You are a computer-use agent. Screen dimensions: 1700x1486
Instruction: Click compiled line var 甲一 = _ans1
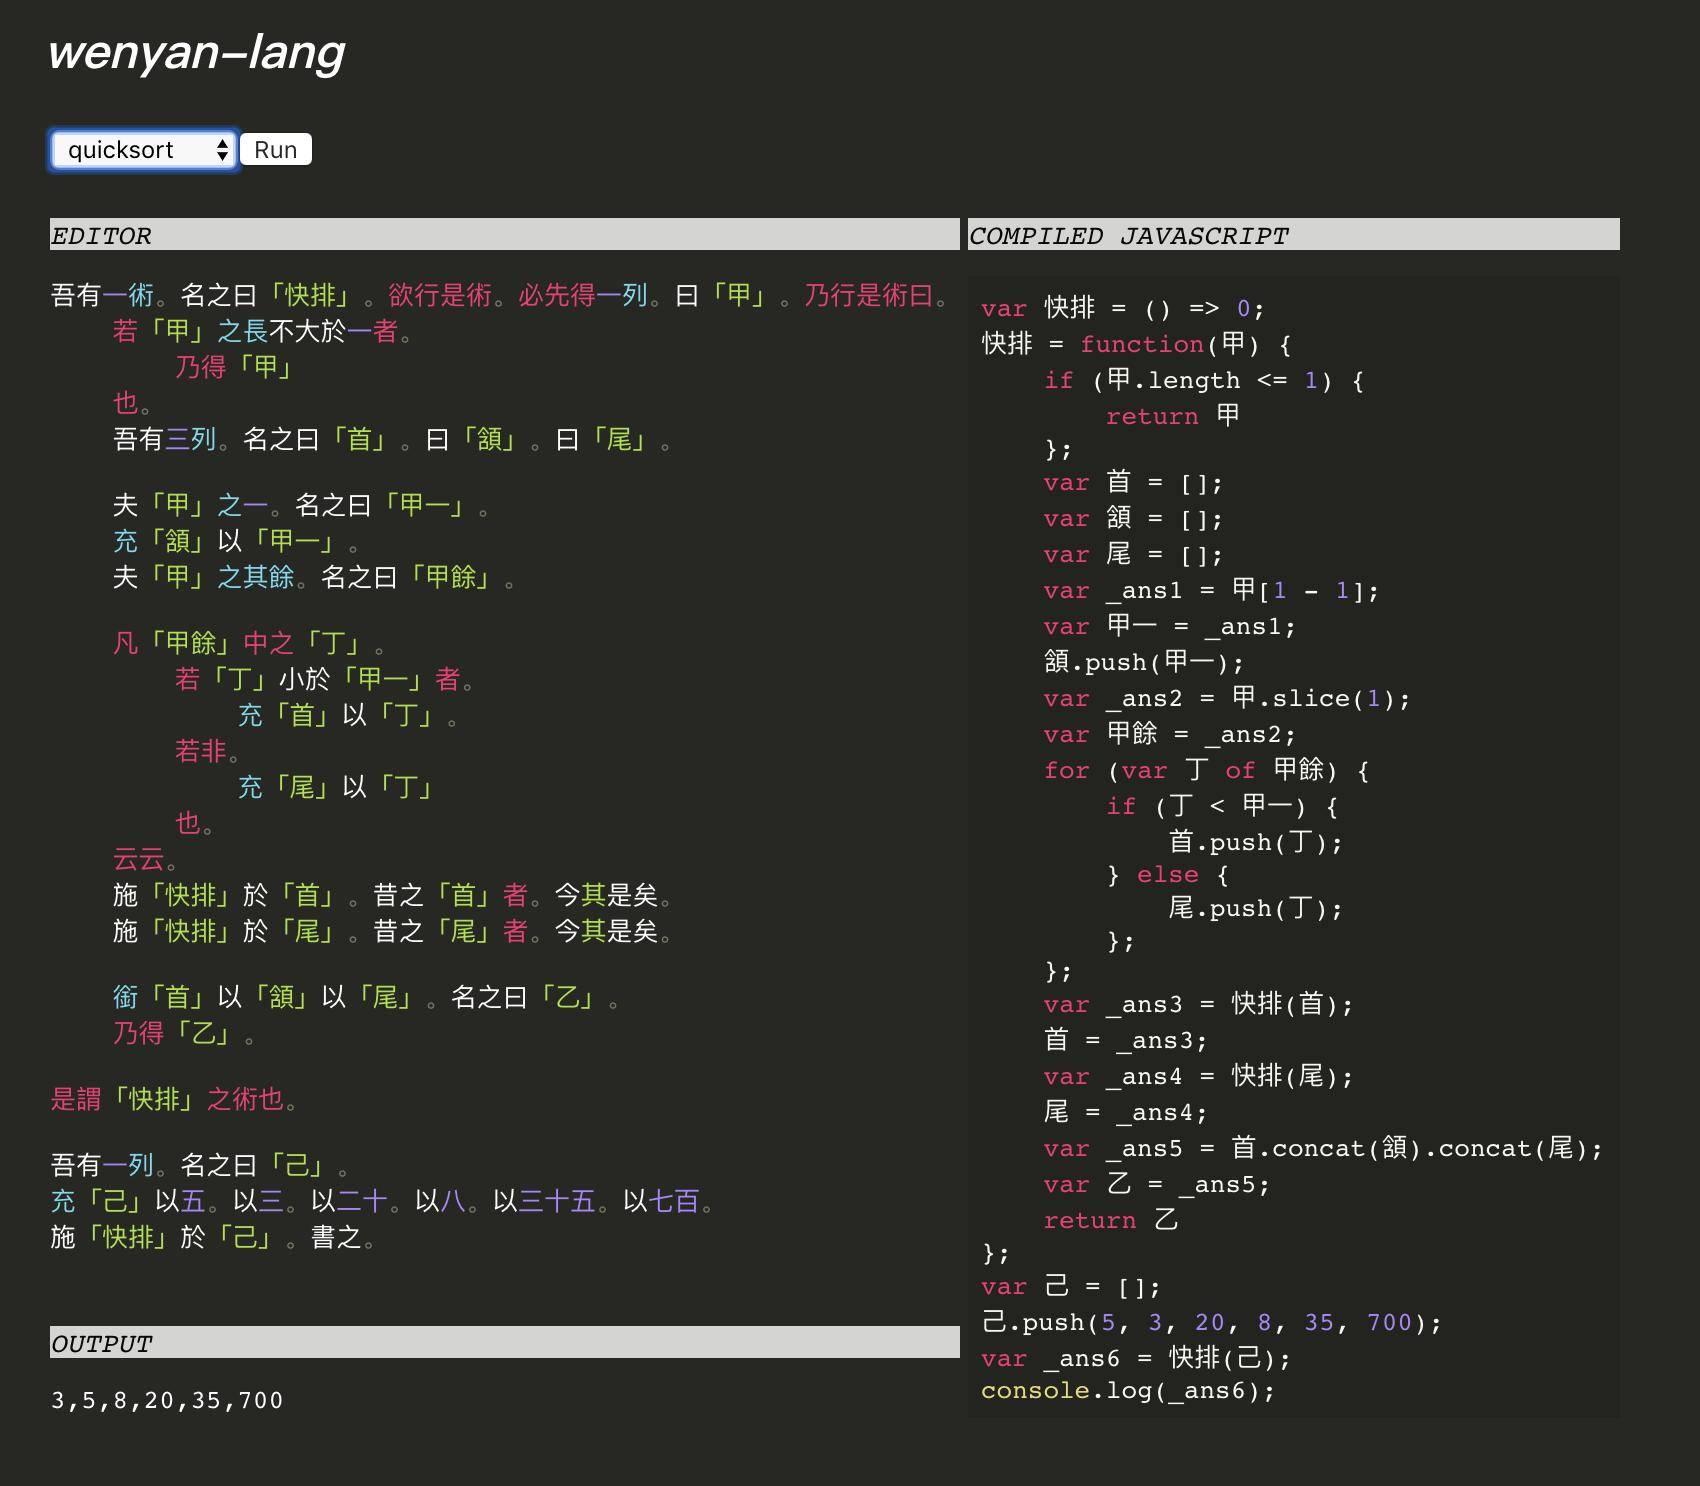1169,627
